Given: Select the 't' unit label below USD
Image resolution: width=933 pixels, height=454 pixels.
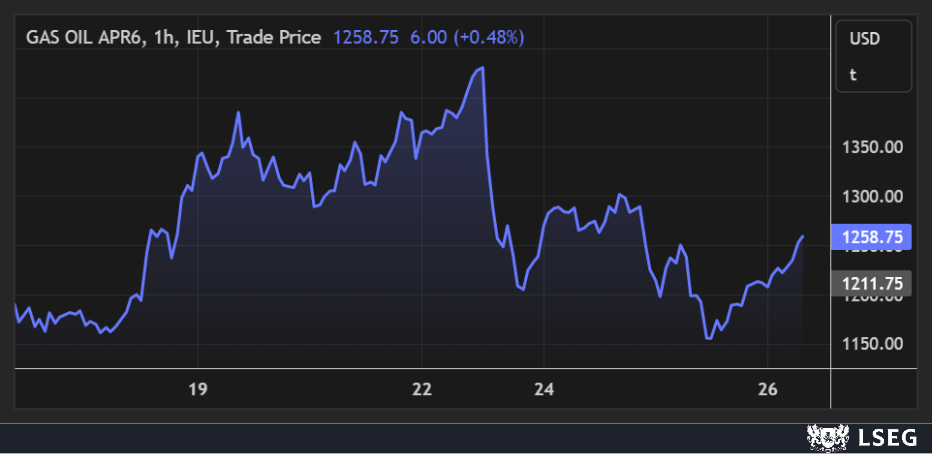Looking at the screenshot, I should point(853,74).
